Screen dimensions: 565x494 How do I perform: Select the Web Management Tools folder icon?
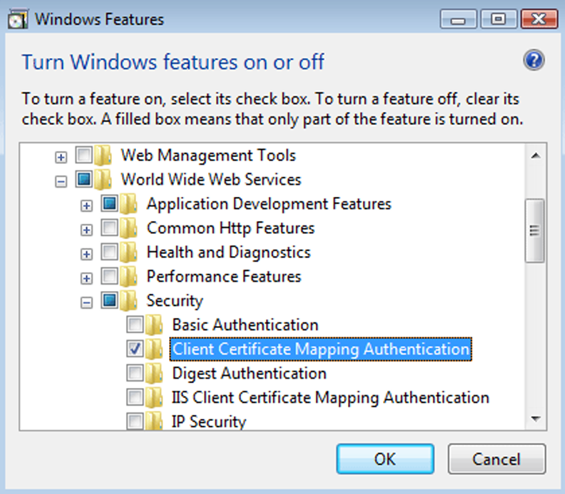103,156
